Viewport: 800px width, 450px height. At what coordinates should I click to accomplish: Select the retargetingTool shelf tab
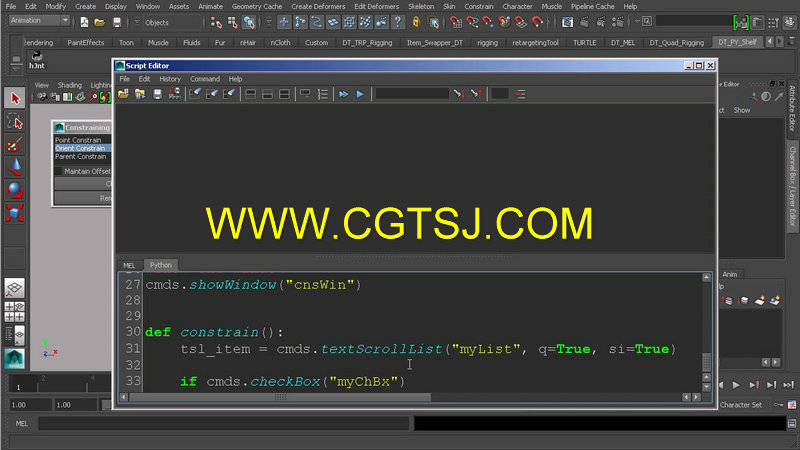[x=535, y=43]
